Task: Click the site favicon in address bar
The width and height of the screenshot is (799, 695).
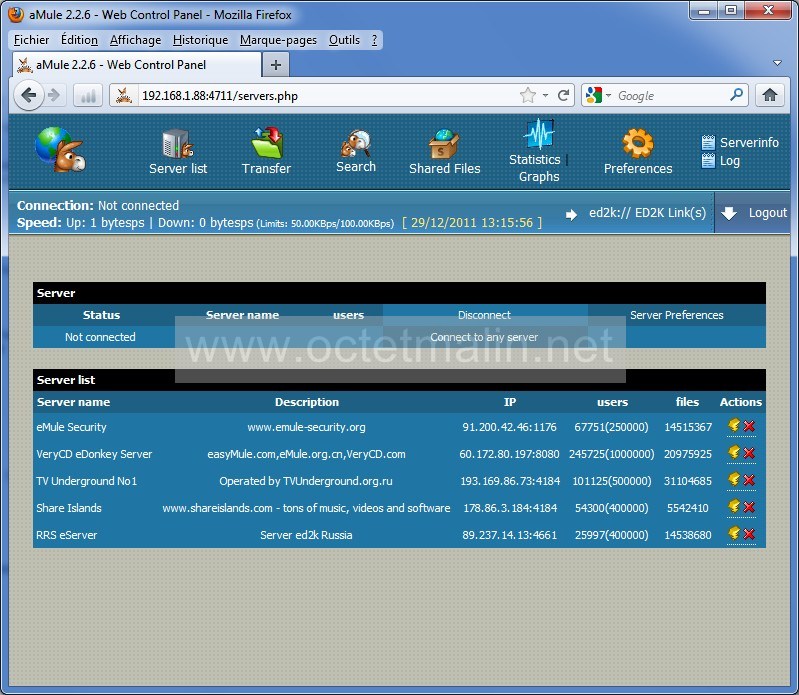Action: pyautogui.click(x=124, y=95)
